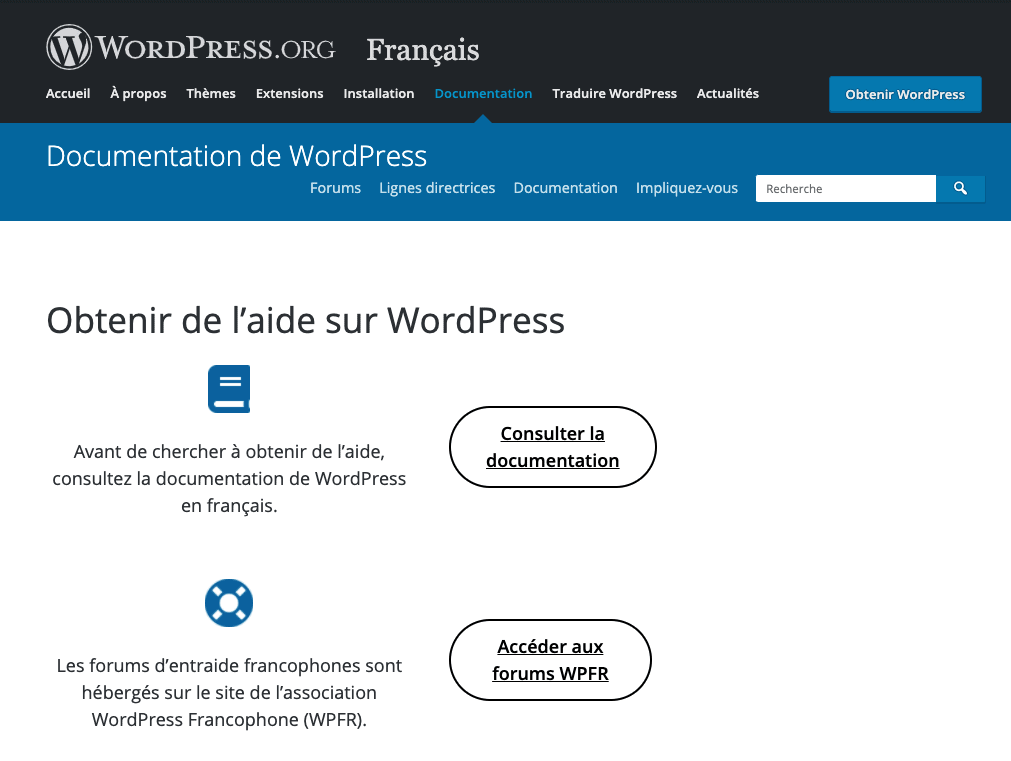This screenshot has height=761, width=1011.
Task: Click the Français site title
Action: click(x=423, y=50)
